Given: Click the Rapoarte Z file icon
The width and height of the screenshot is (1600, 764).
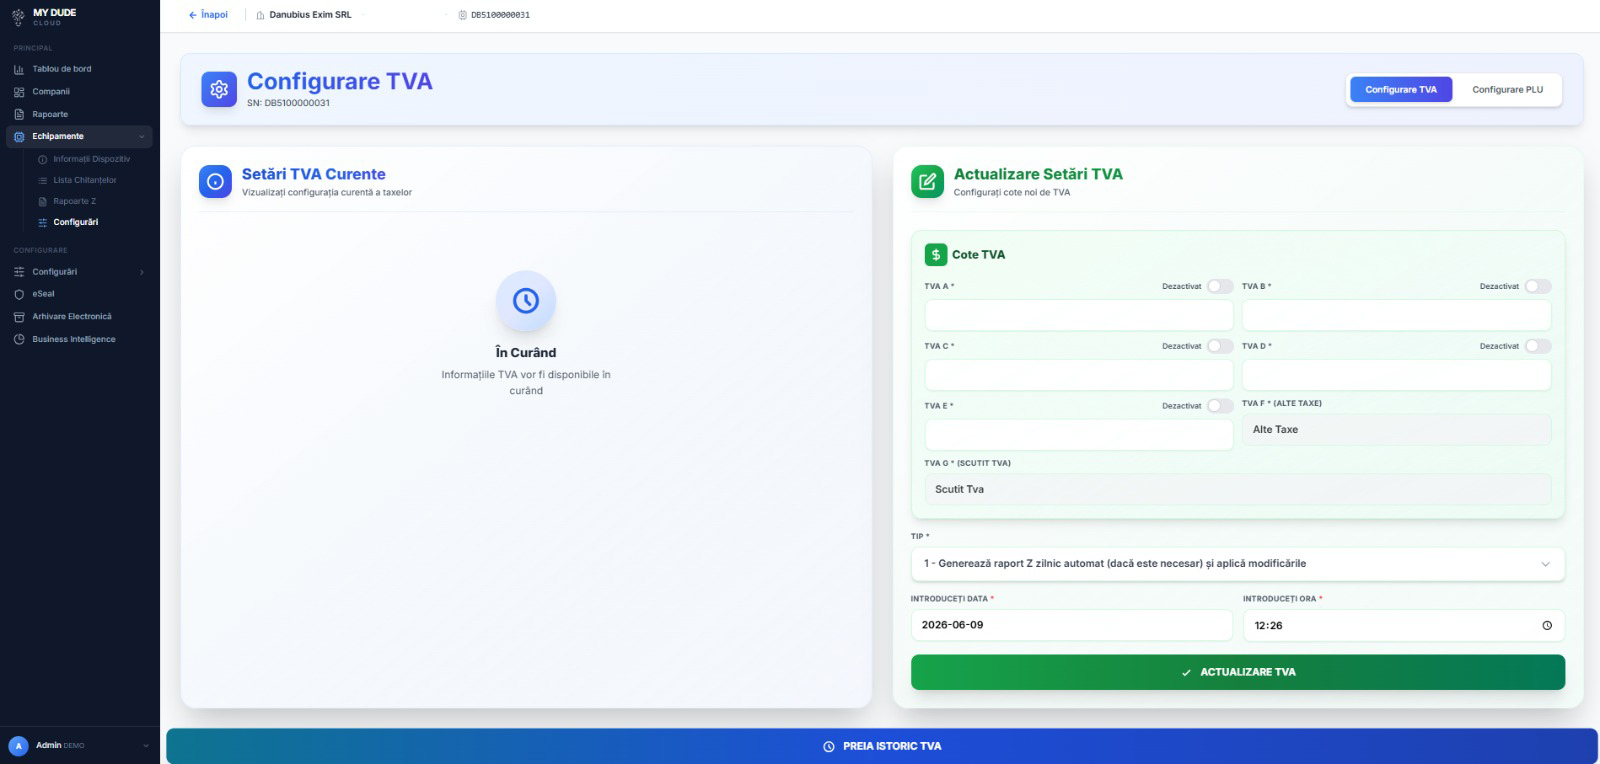Looking at the screenshot, I should [42, 201].
